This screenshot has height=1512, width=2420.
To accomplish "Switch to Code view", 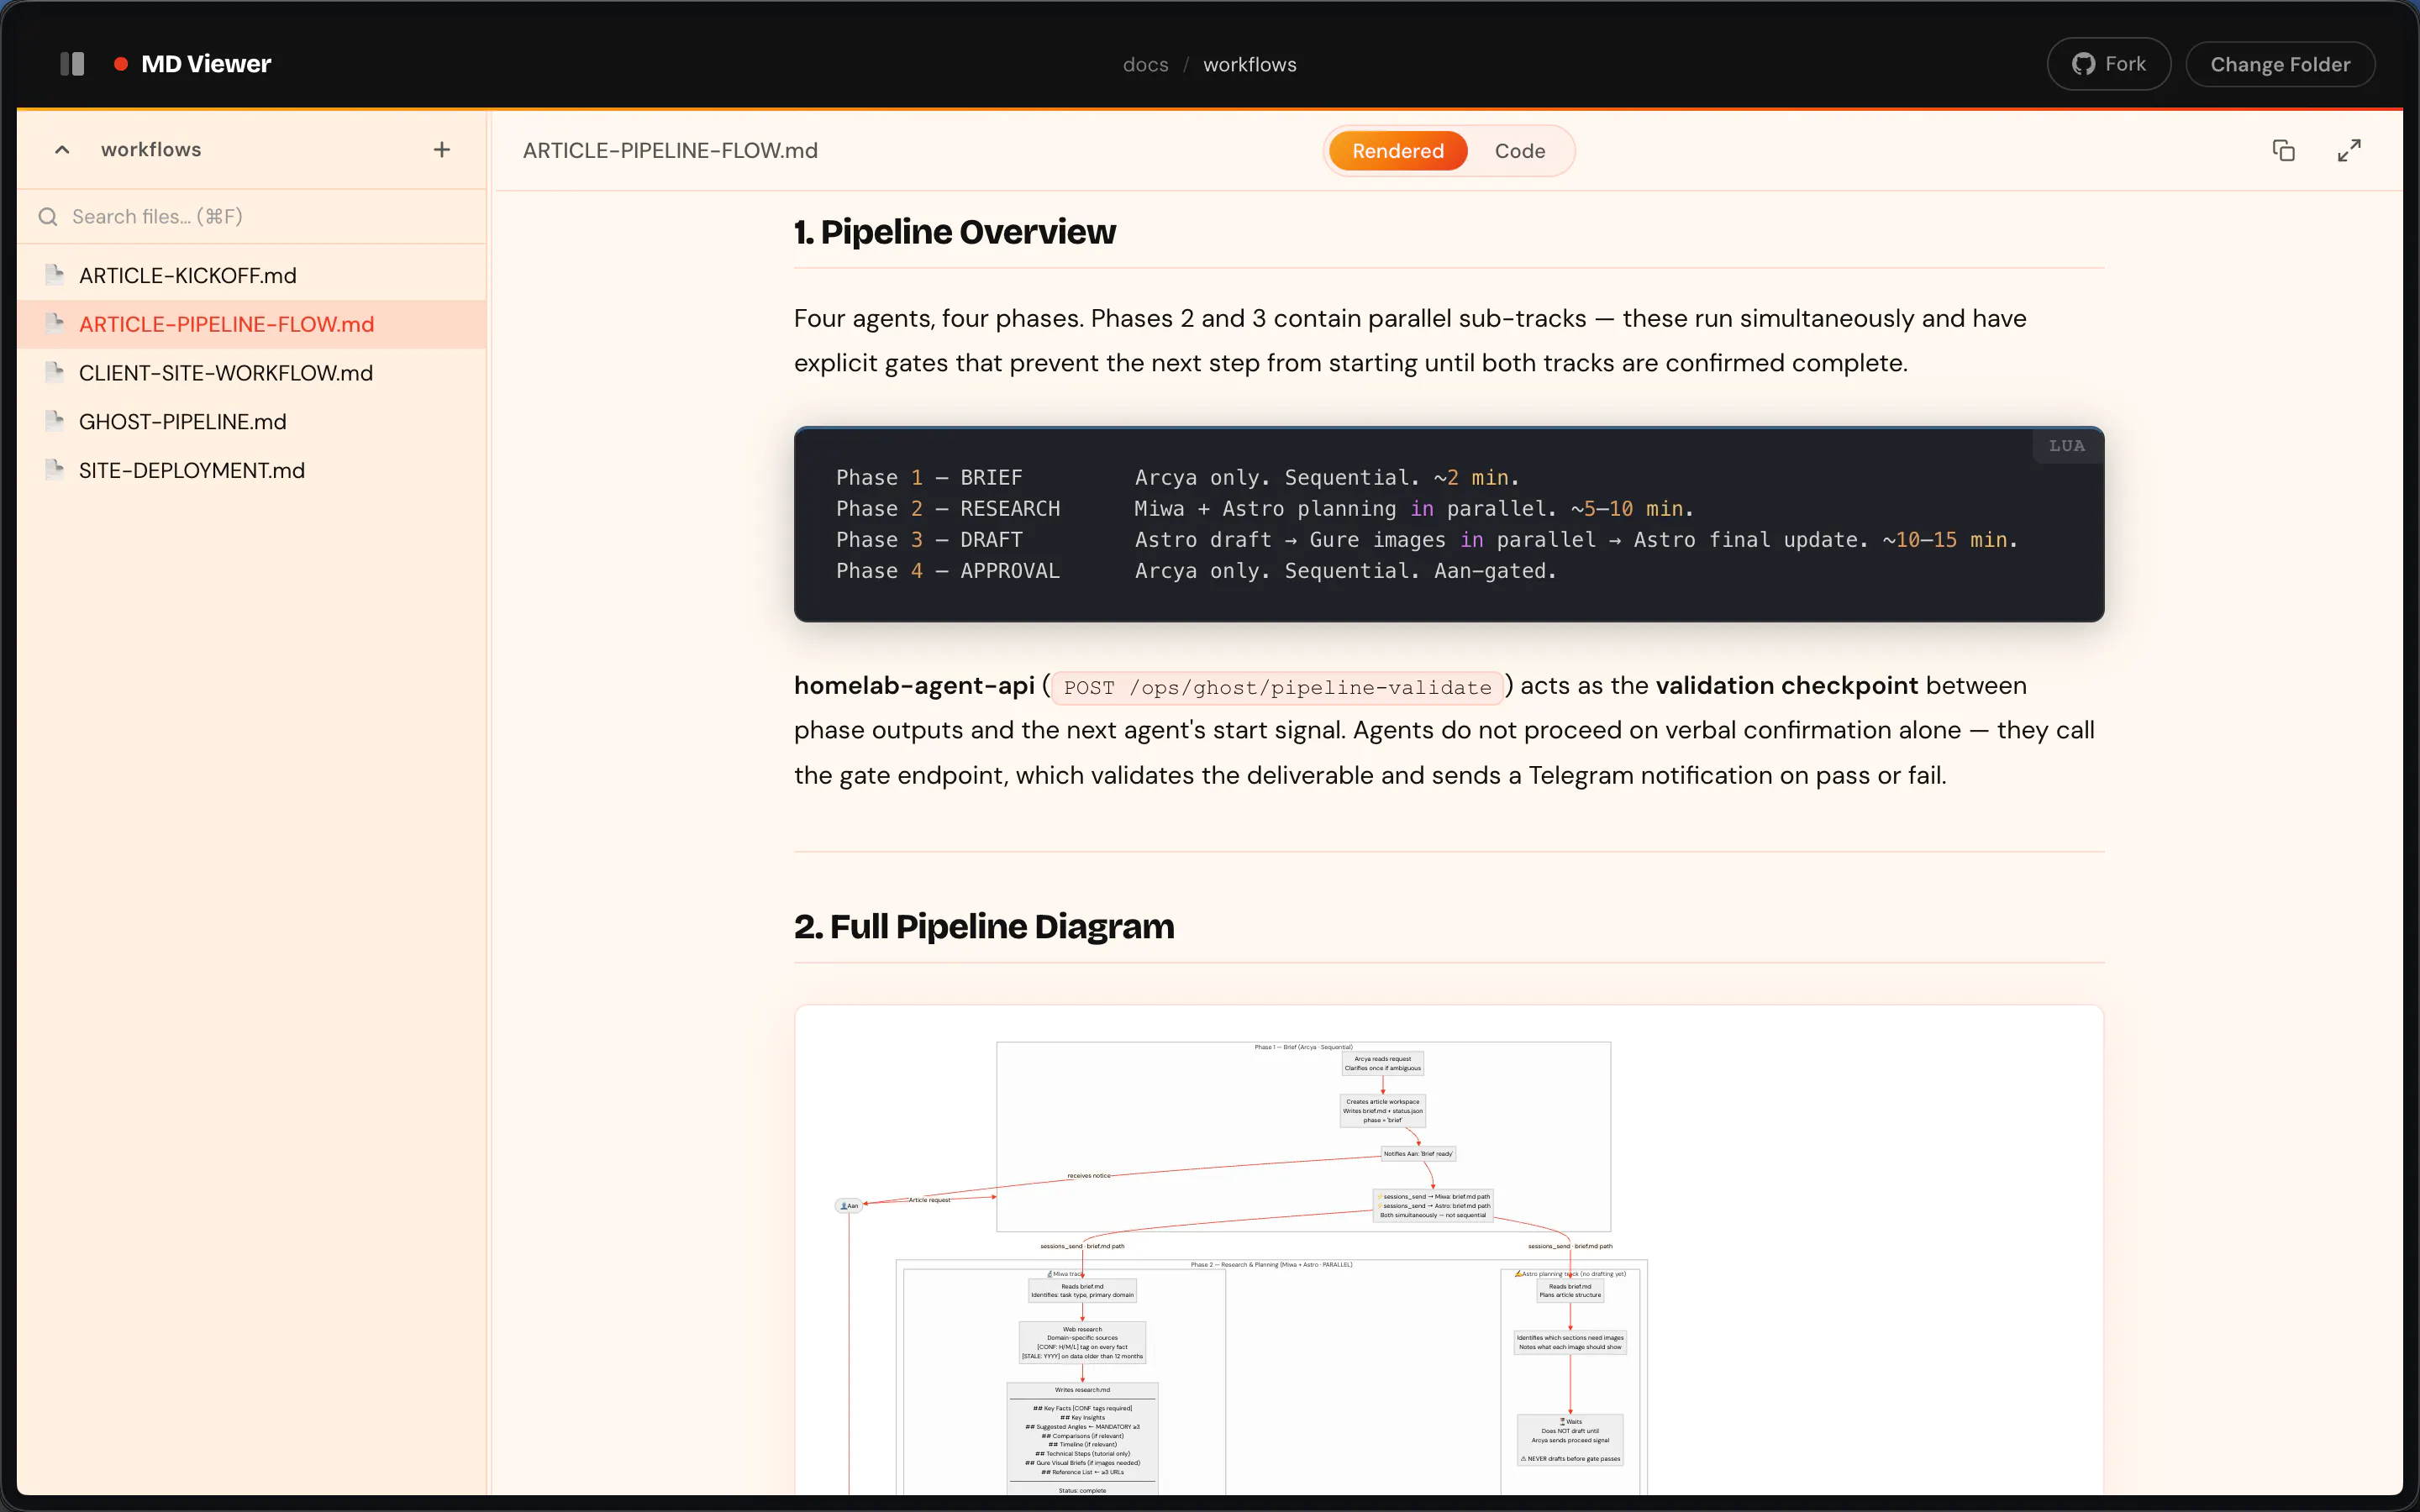I will coord(1520,151).
